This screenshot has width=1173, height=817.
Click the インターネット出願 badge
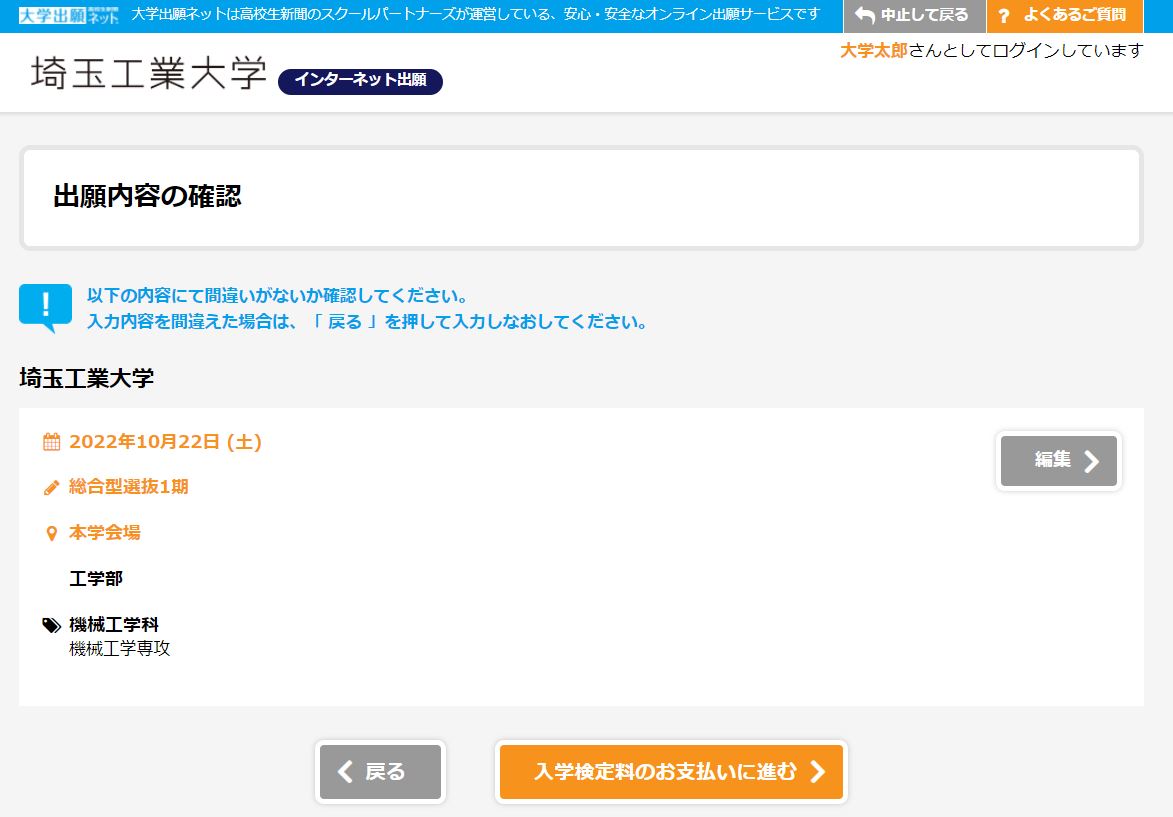(361, 81)
